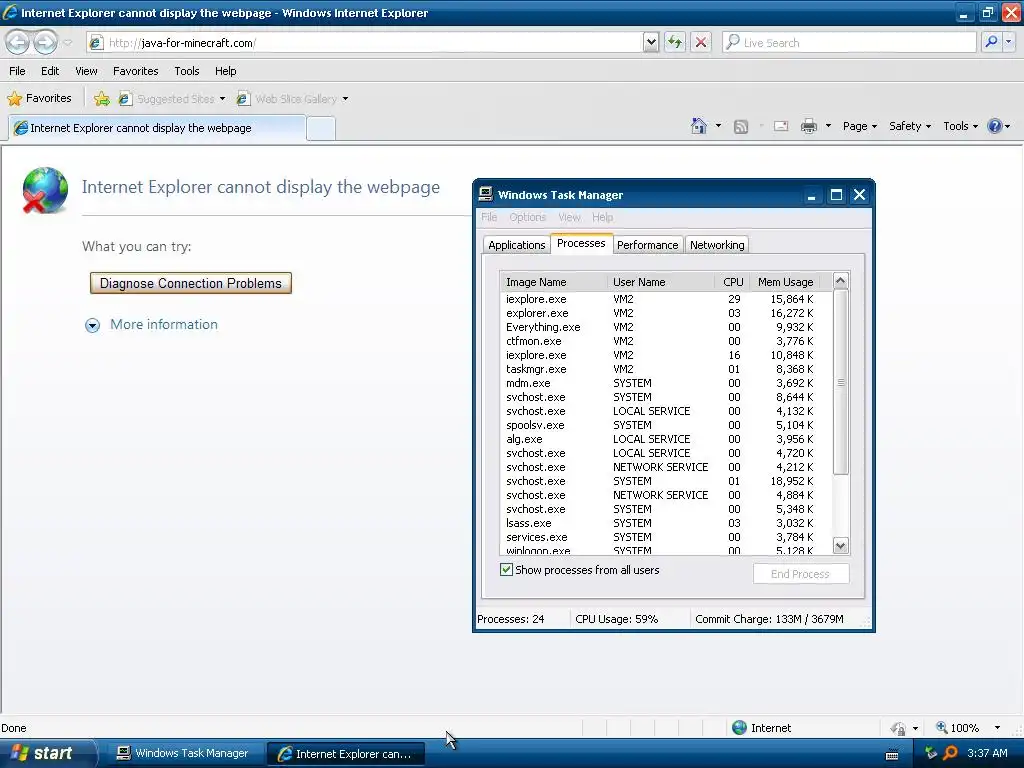Select the taskmgr.exe process row
The image size is (1024, 768).
pos(665,369)
